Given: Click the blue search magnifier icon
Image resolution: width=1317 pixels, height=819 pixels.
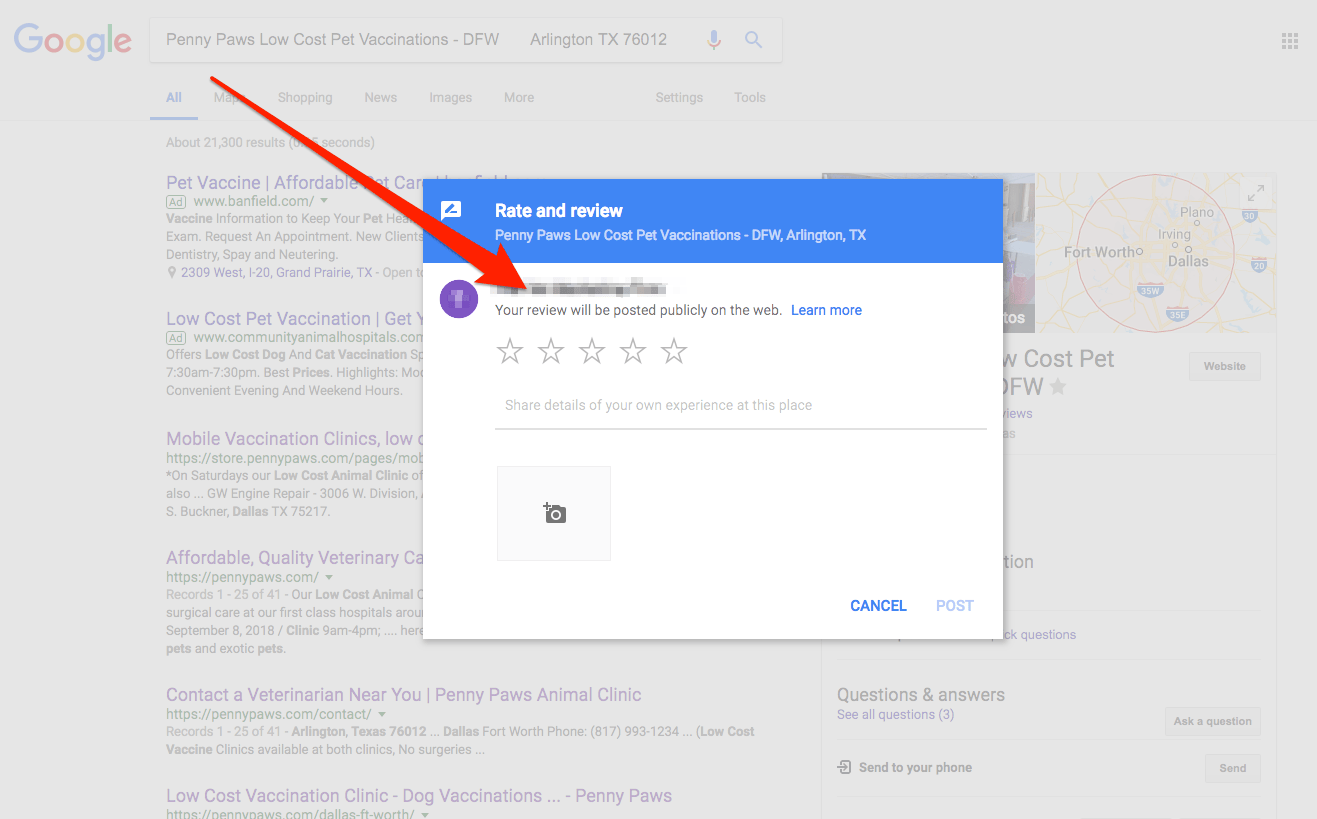Looking at the screenshot, I should (x=754, y=40).
